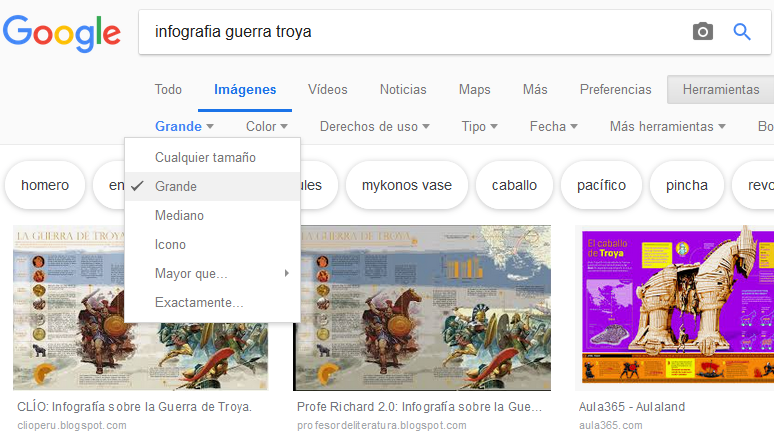Open the Derechos de uso dropdown

tap(374, 126)
